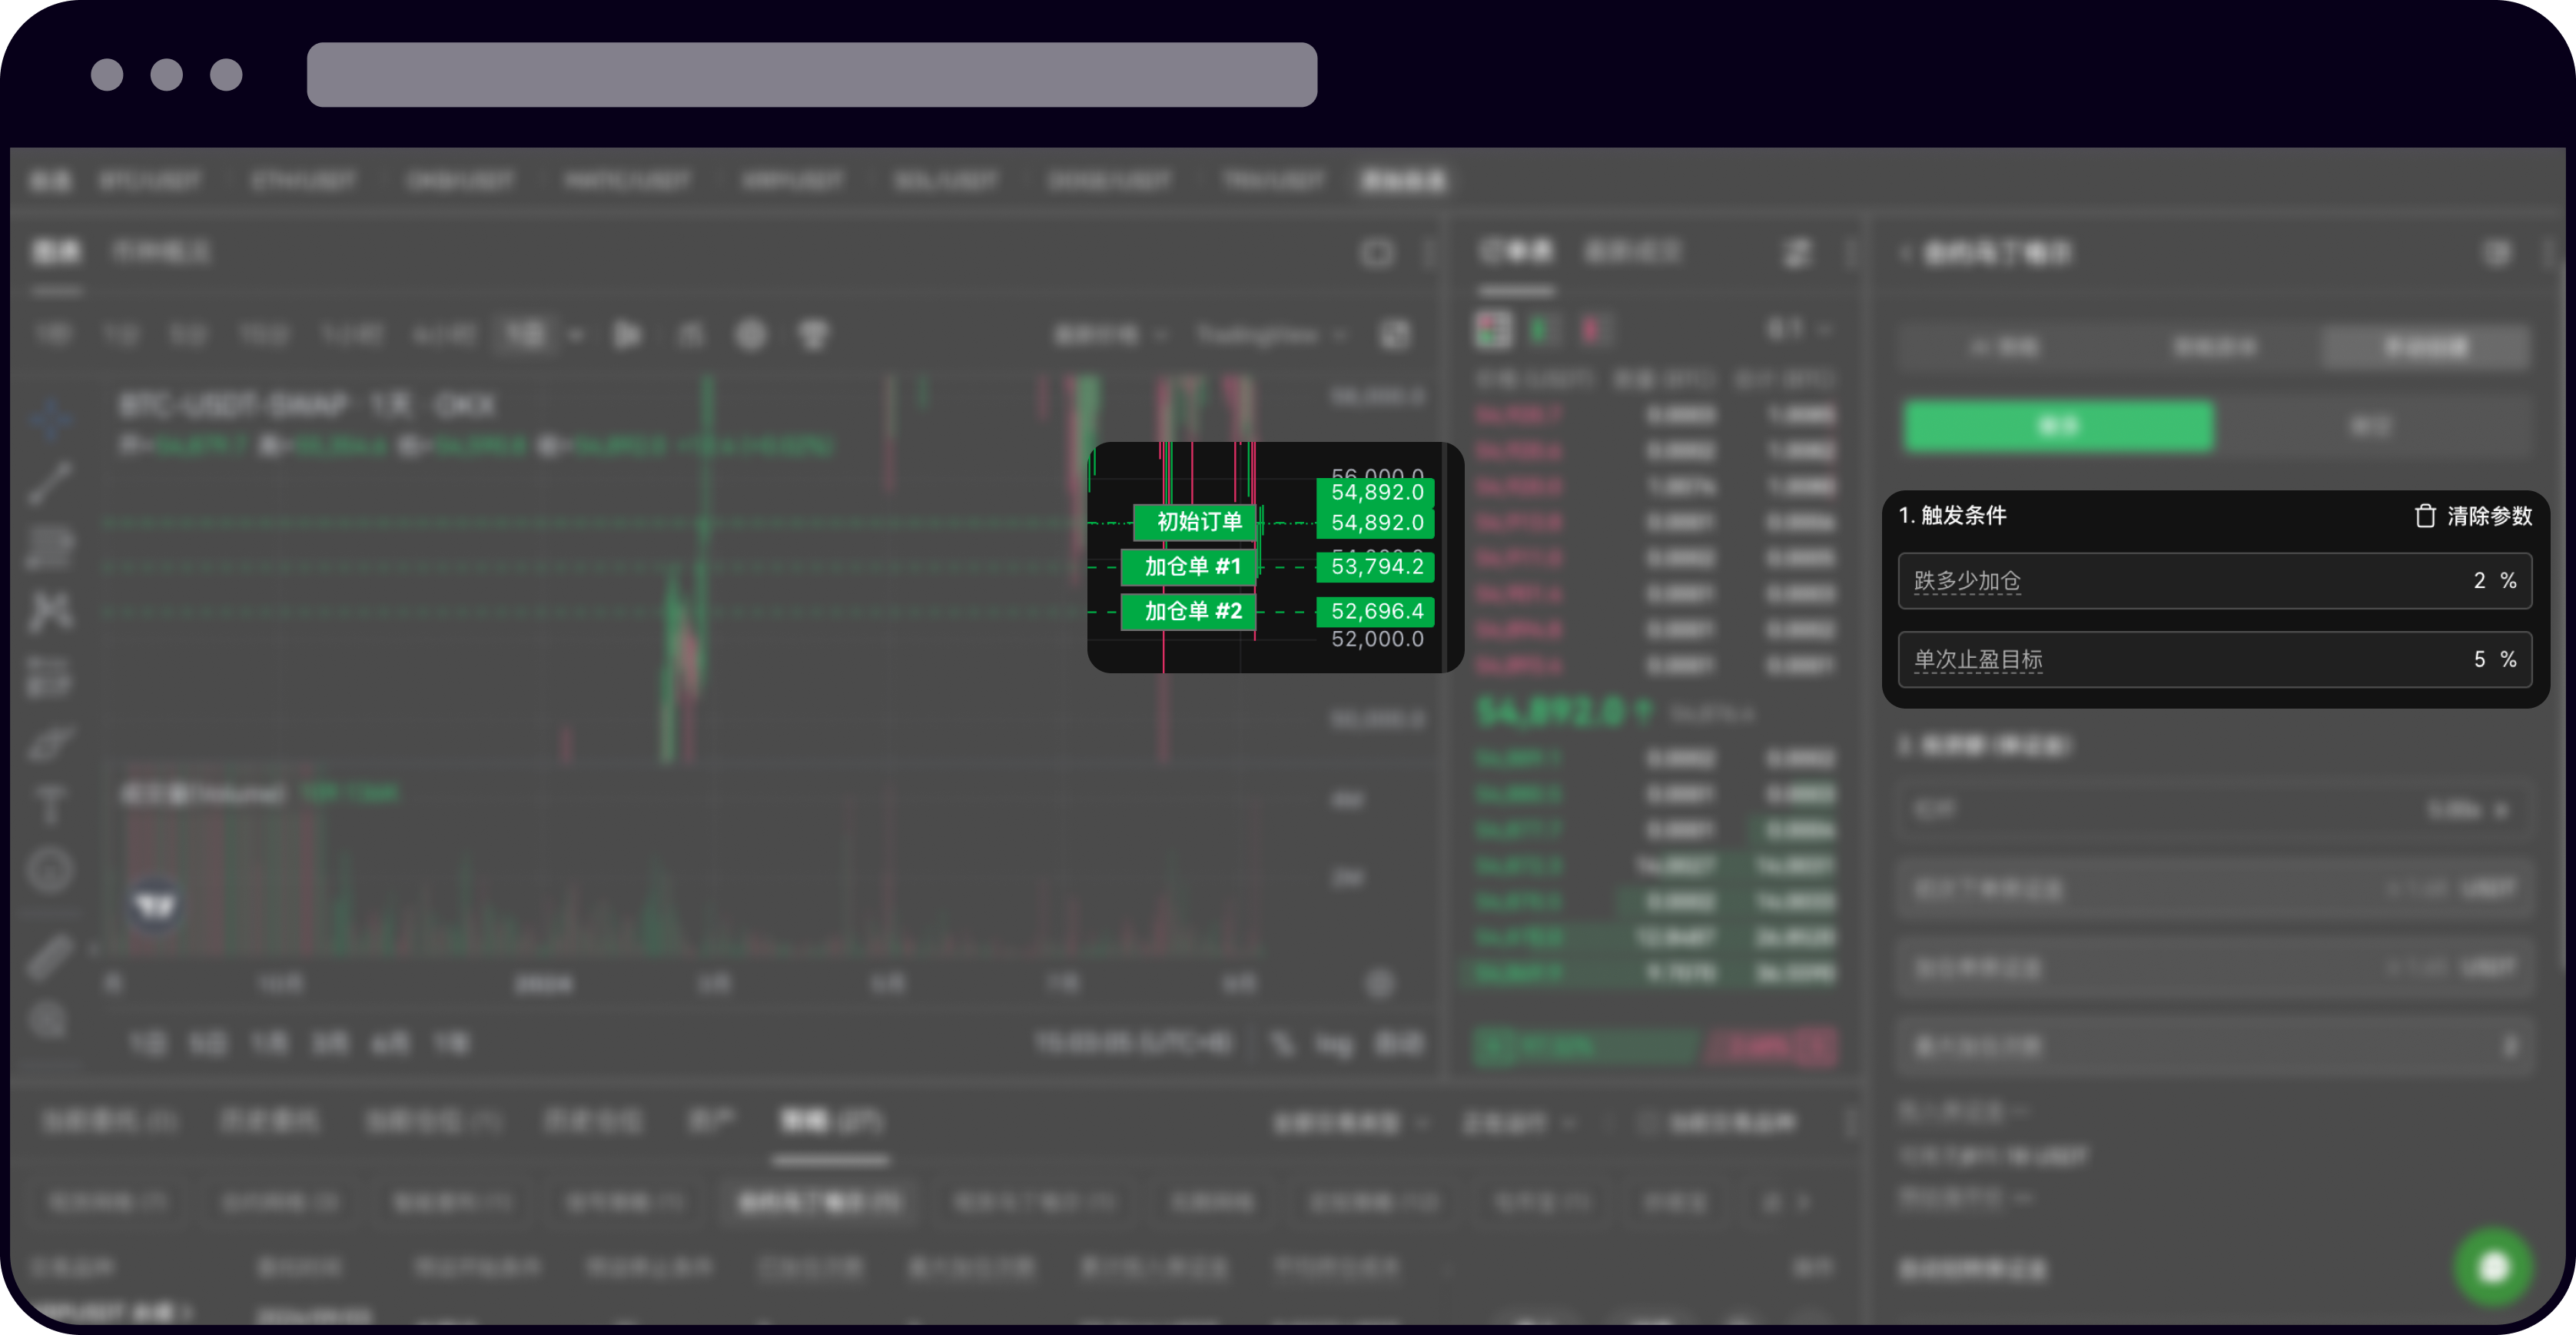Select the short direction button beside green
This screenshot has width=2576, height=1335.
pos(2370,427)
